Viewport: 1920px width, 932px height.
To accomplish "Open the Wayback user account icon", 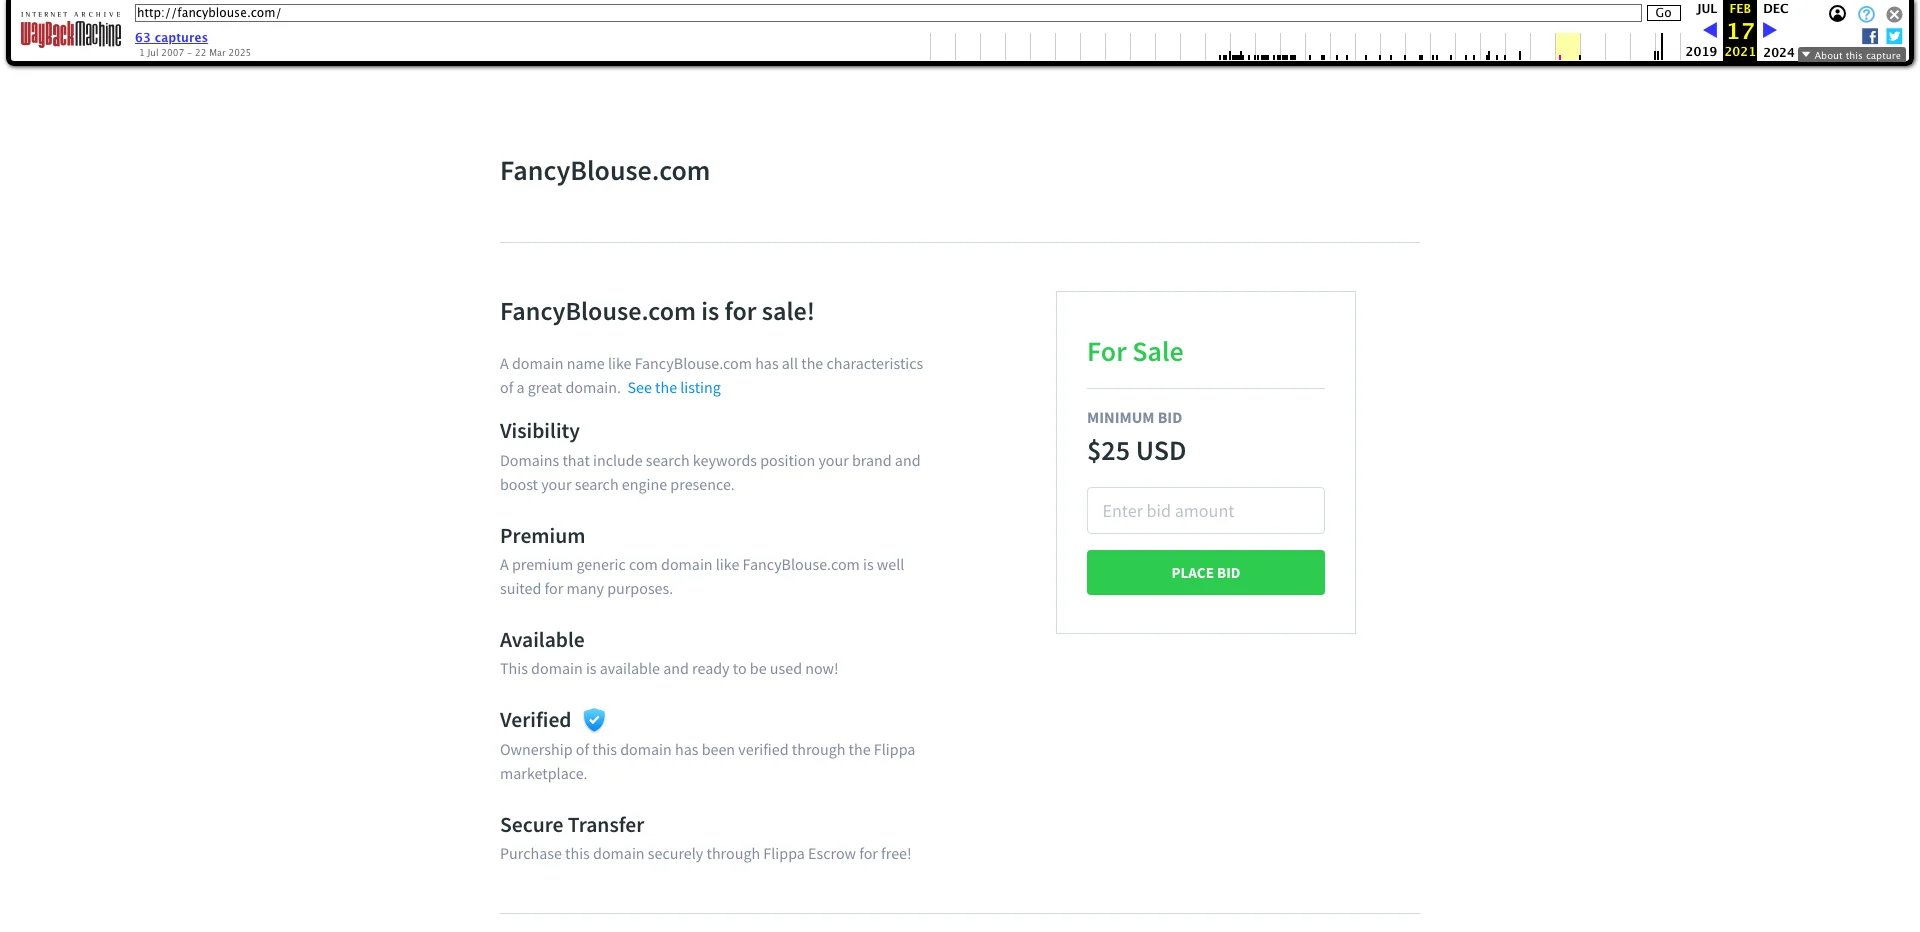I will point(1837,14).
